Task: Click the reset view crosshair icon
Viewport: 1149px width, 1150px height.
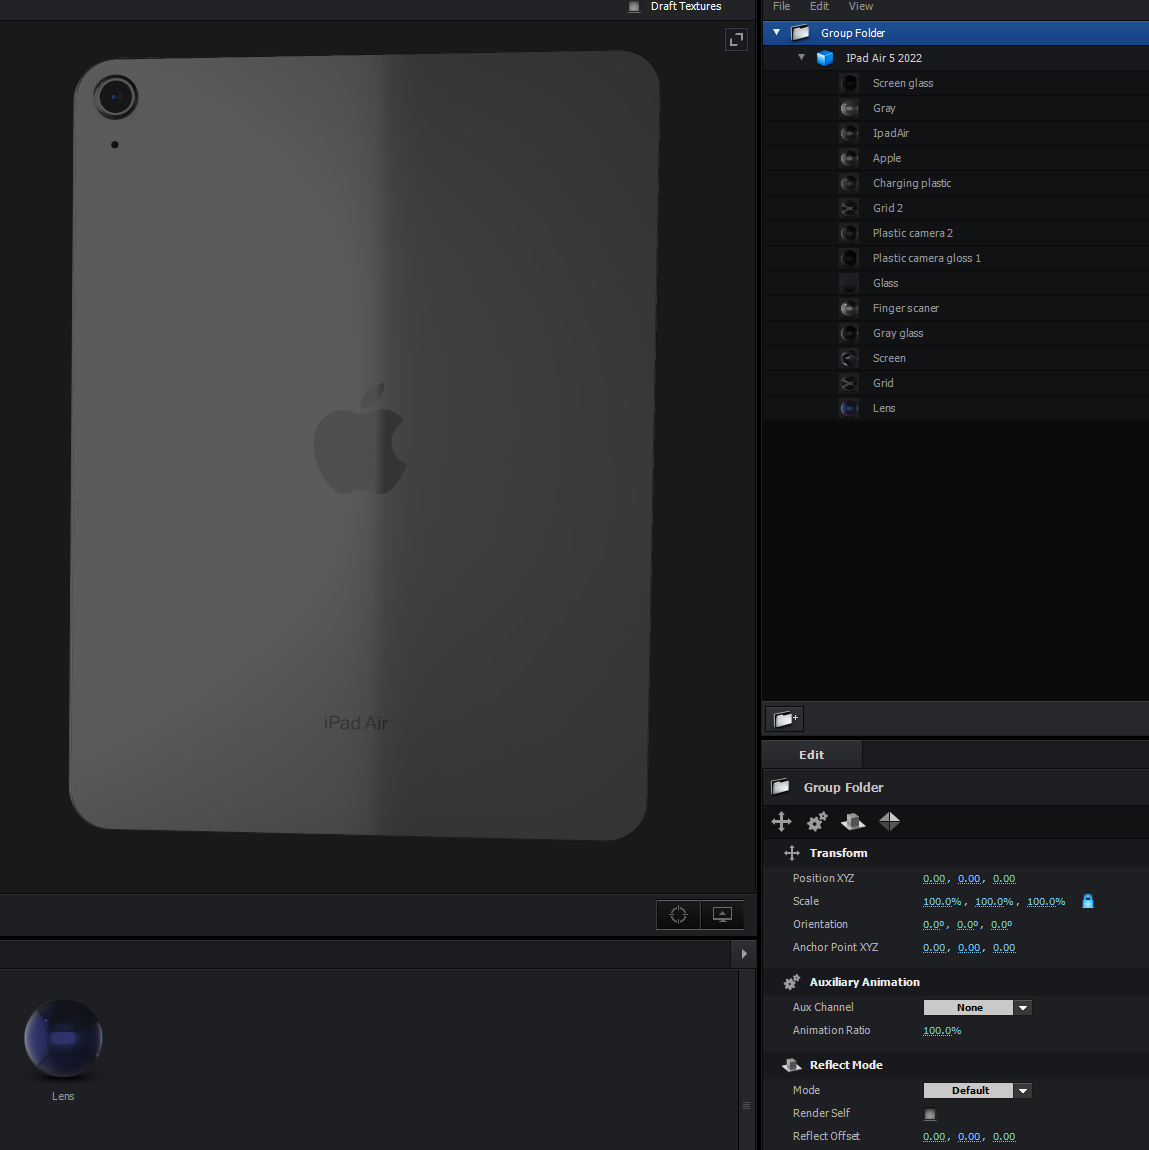Action: click(678, 915)
